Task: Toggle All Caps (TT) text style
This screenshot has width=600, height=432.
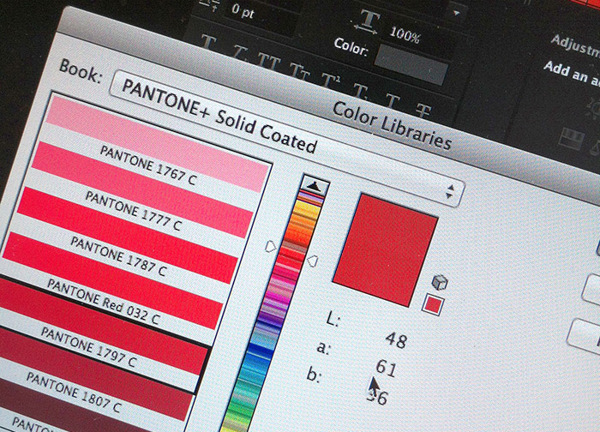Action: point(269,61)
